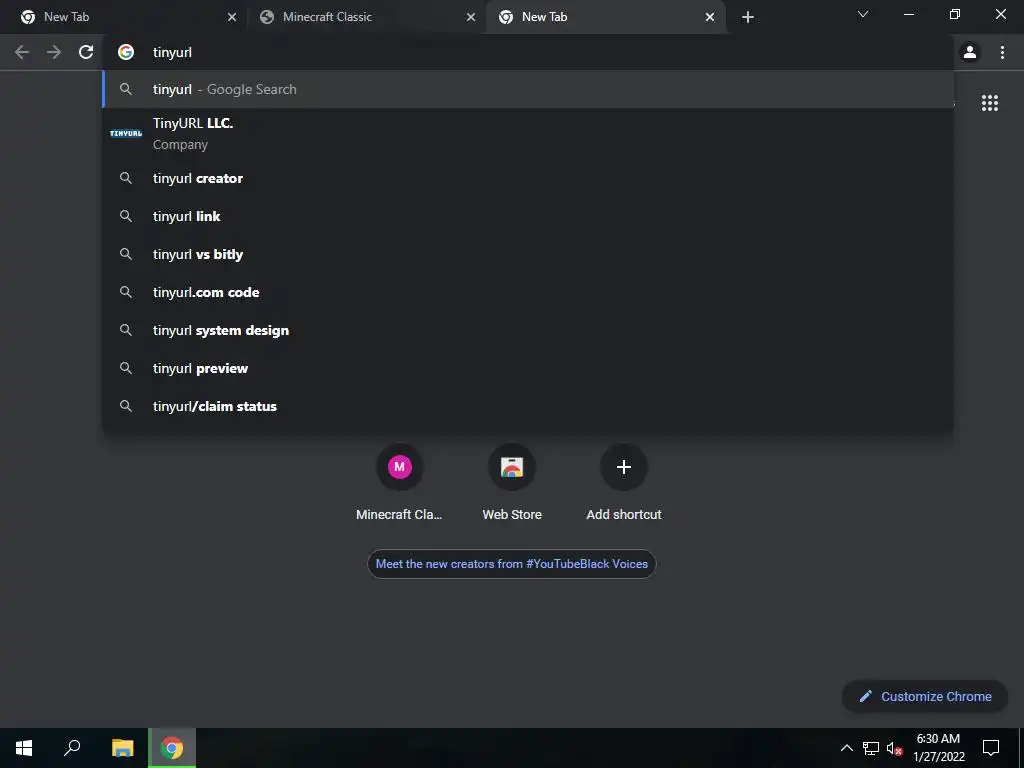Image resolution: width=1024 pixels, height=768 pixels.
Task: Click the Customize Chrome button
Action: tap(925, 696)
